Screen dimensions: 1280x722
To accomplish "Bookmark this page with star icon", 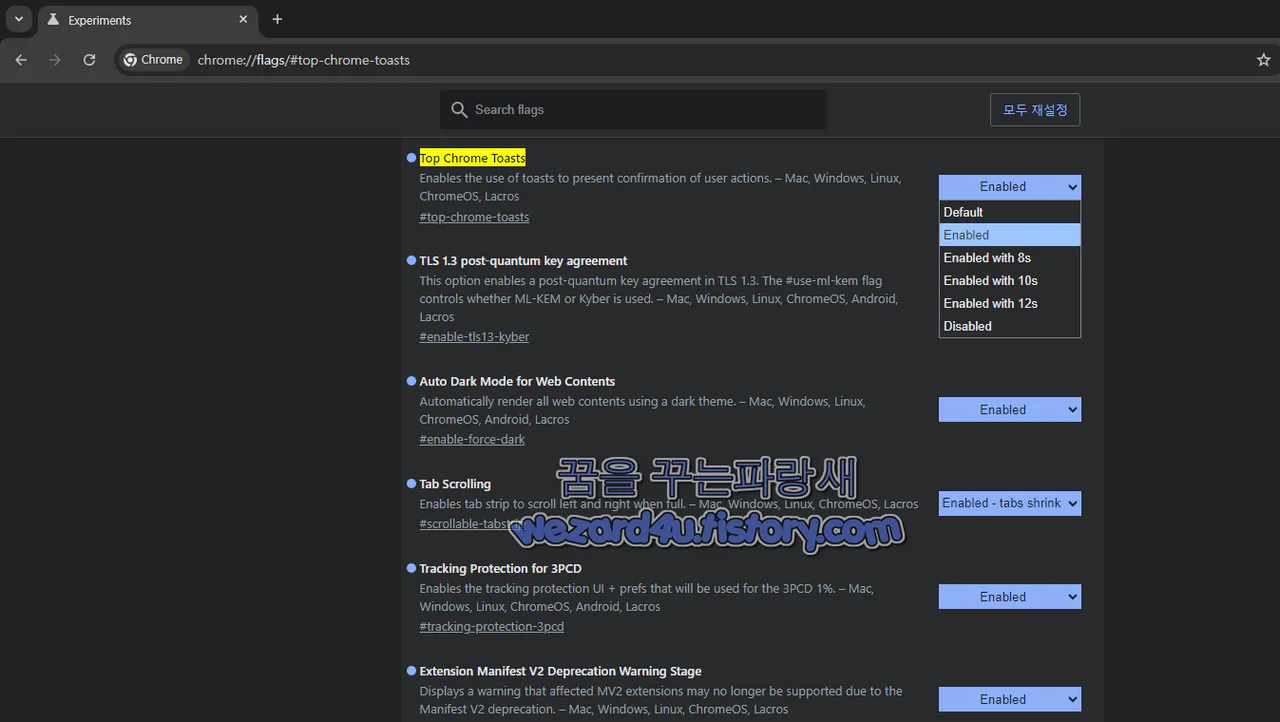I will (1263, 60).
